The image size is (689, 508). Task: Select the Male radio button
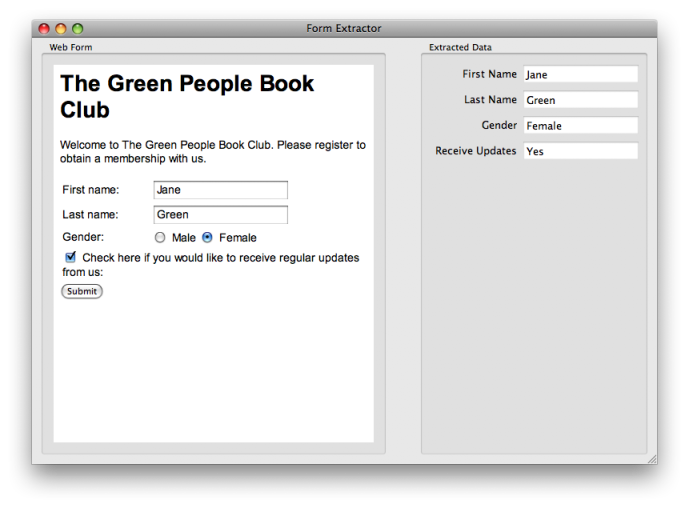[160, 238]
